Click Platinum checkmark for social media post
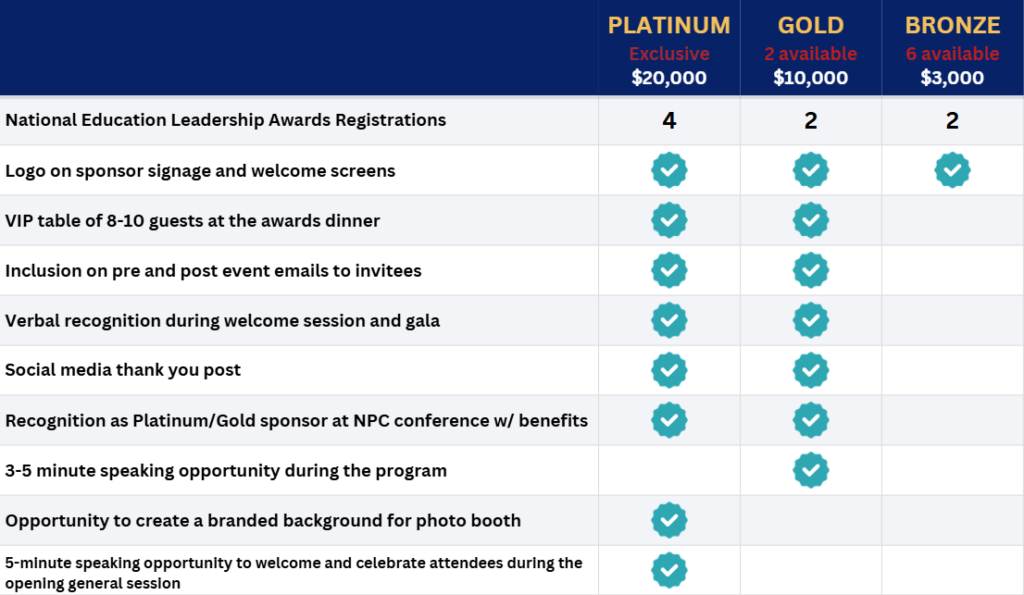This screenshot has width=1024, height=595. pos(669,370)
